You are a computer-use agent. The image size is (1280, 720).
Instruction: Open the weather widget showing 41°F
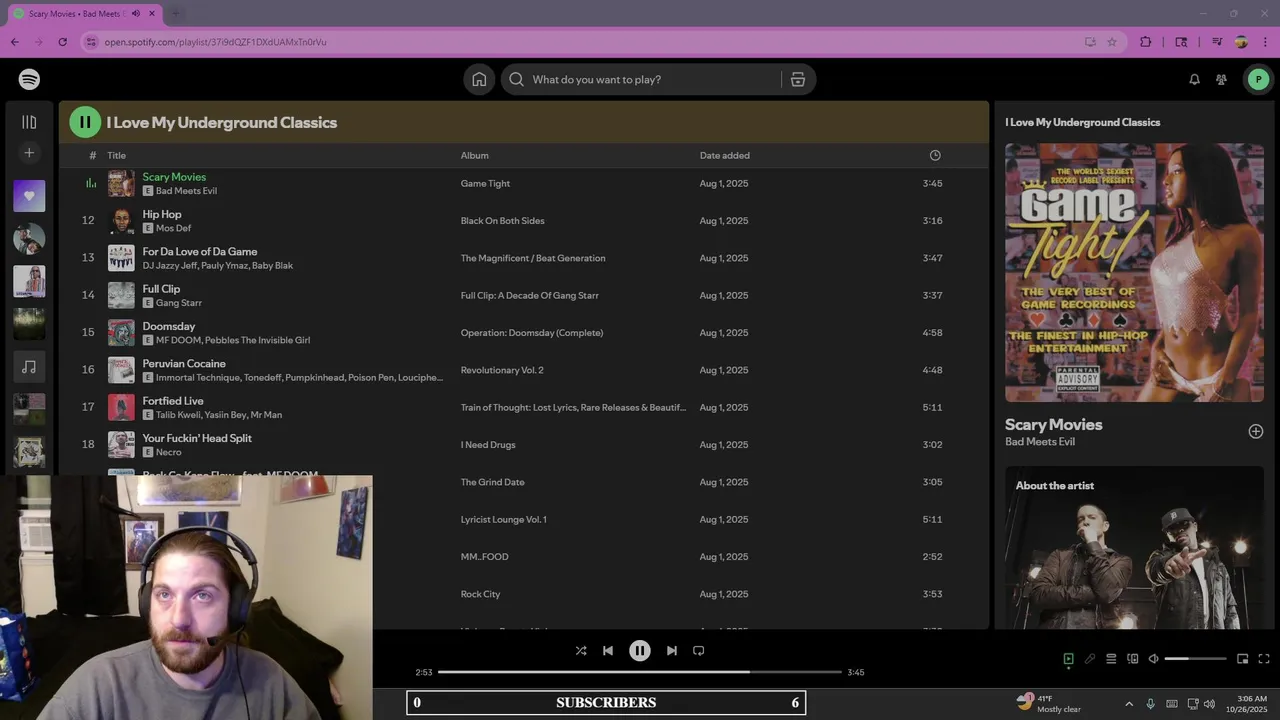[x=1048, y=703]
